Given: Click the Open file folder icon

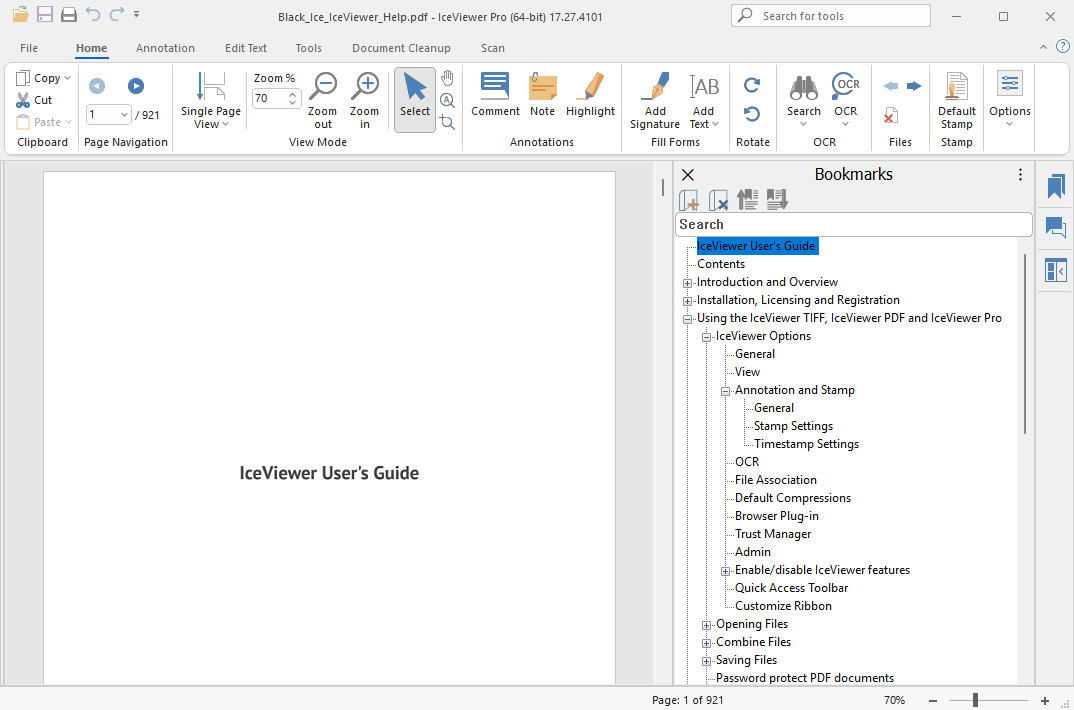Looking at the screenshot, I should (x=21, y=14).
